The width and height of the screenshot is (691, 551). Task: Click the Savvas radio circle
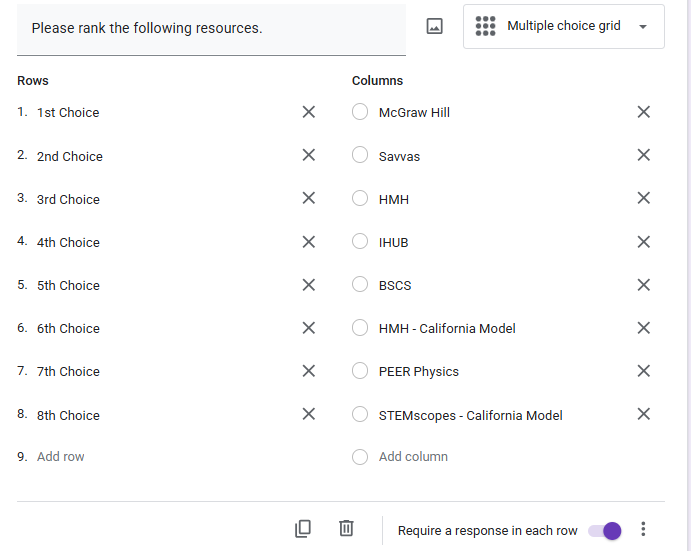(x=360, y=155)
